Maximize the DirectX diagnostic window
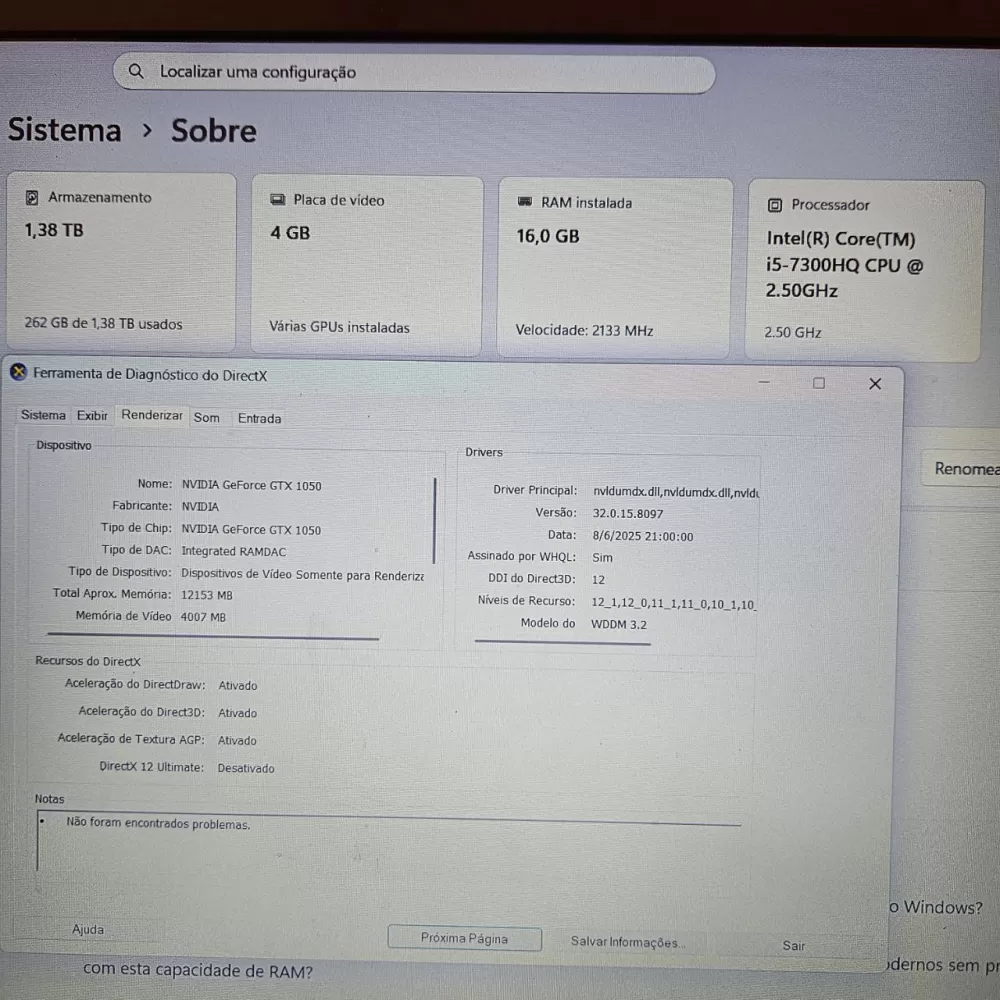1000x1000 pixels. pos(819,383)
